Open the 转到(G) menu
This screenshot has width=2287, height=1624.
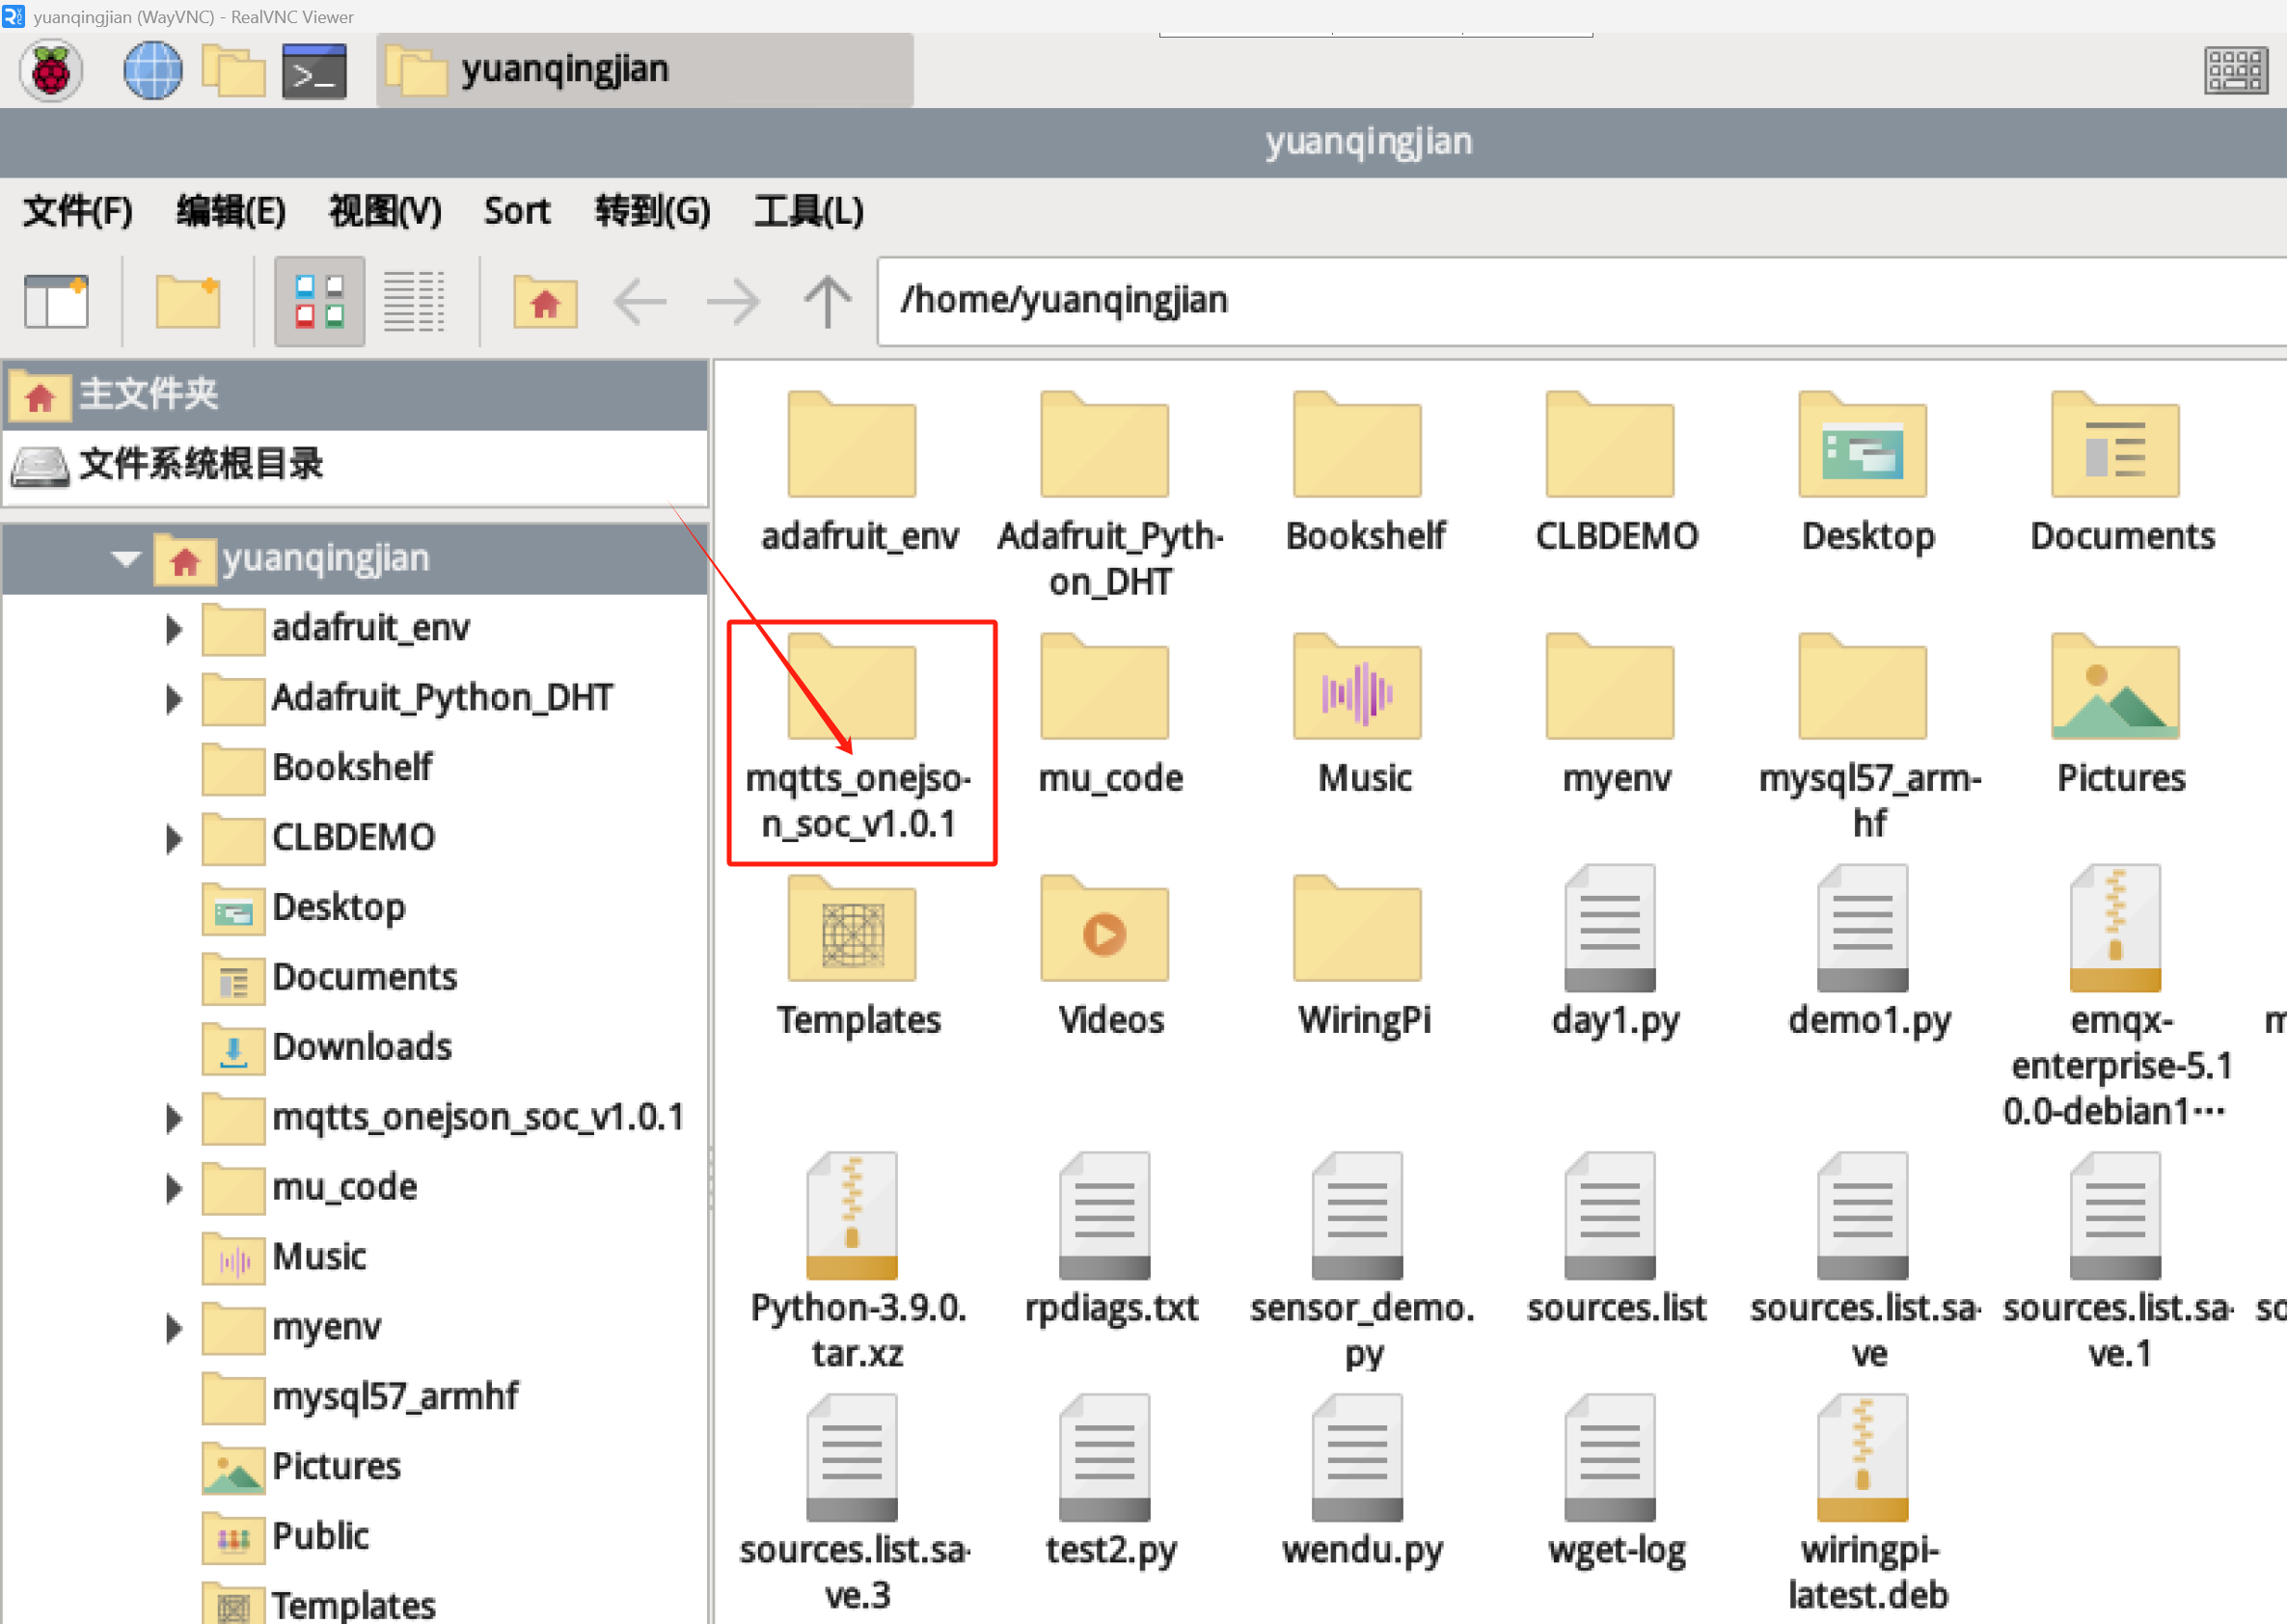coord(652,211)
